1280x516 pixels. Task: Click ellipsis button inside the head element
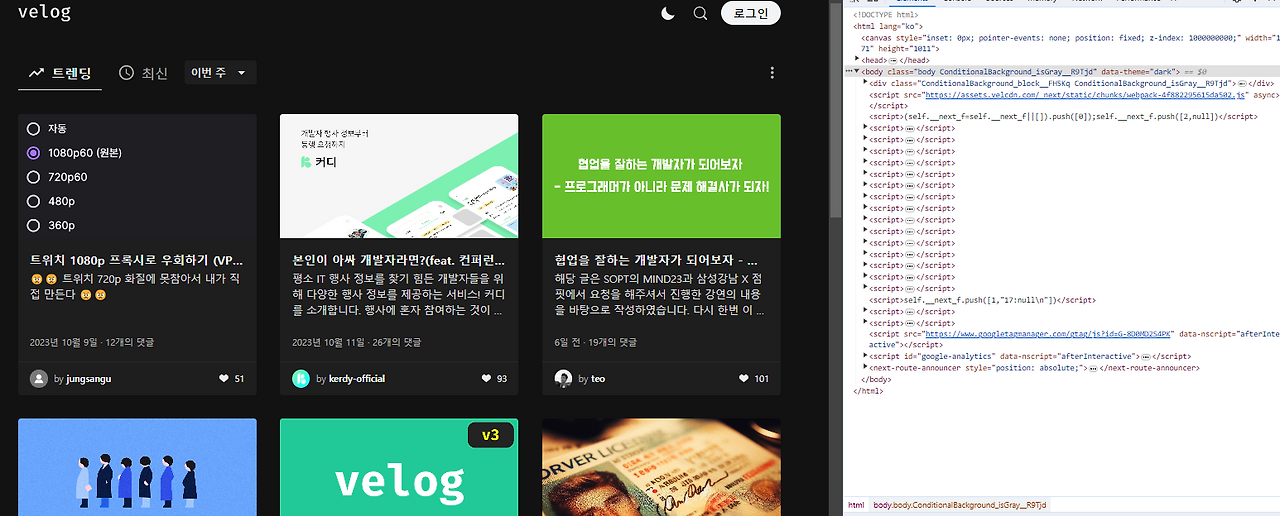click(891, 60)
